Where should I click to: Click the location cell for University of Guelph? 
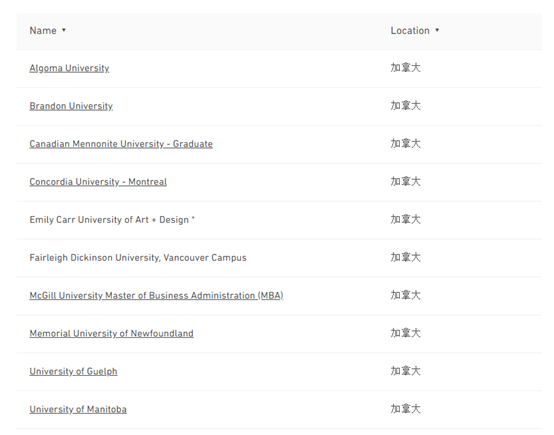click(x=405, y=371)
